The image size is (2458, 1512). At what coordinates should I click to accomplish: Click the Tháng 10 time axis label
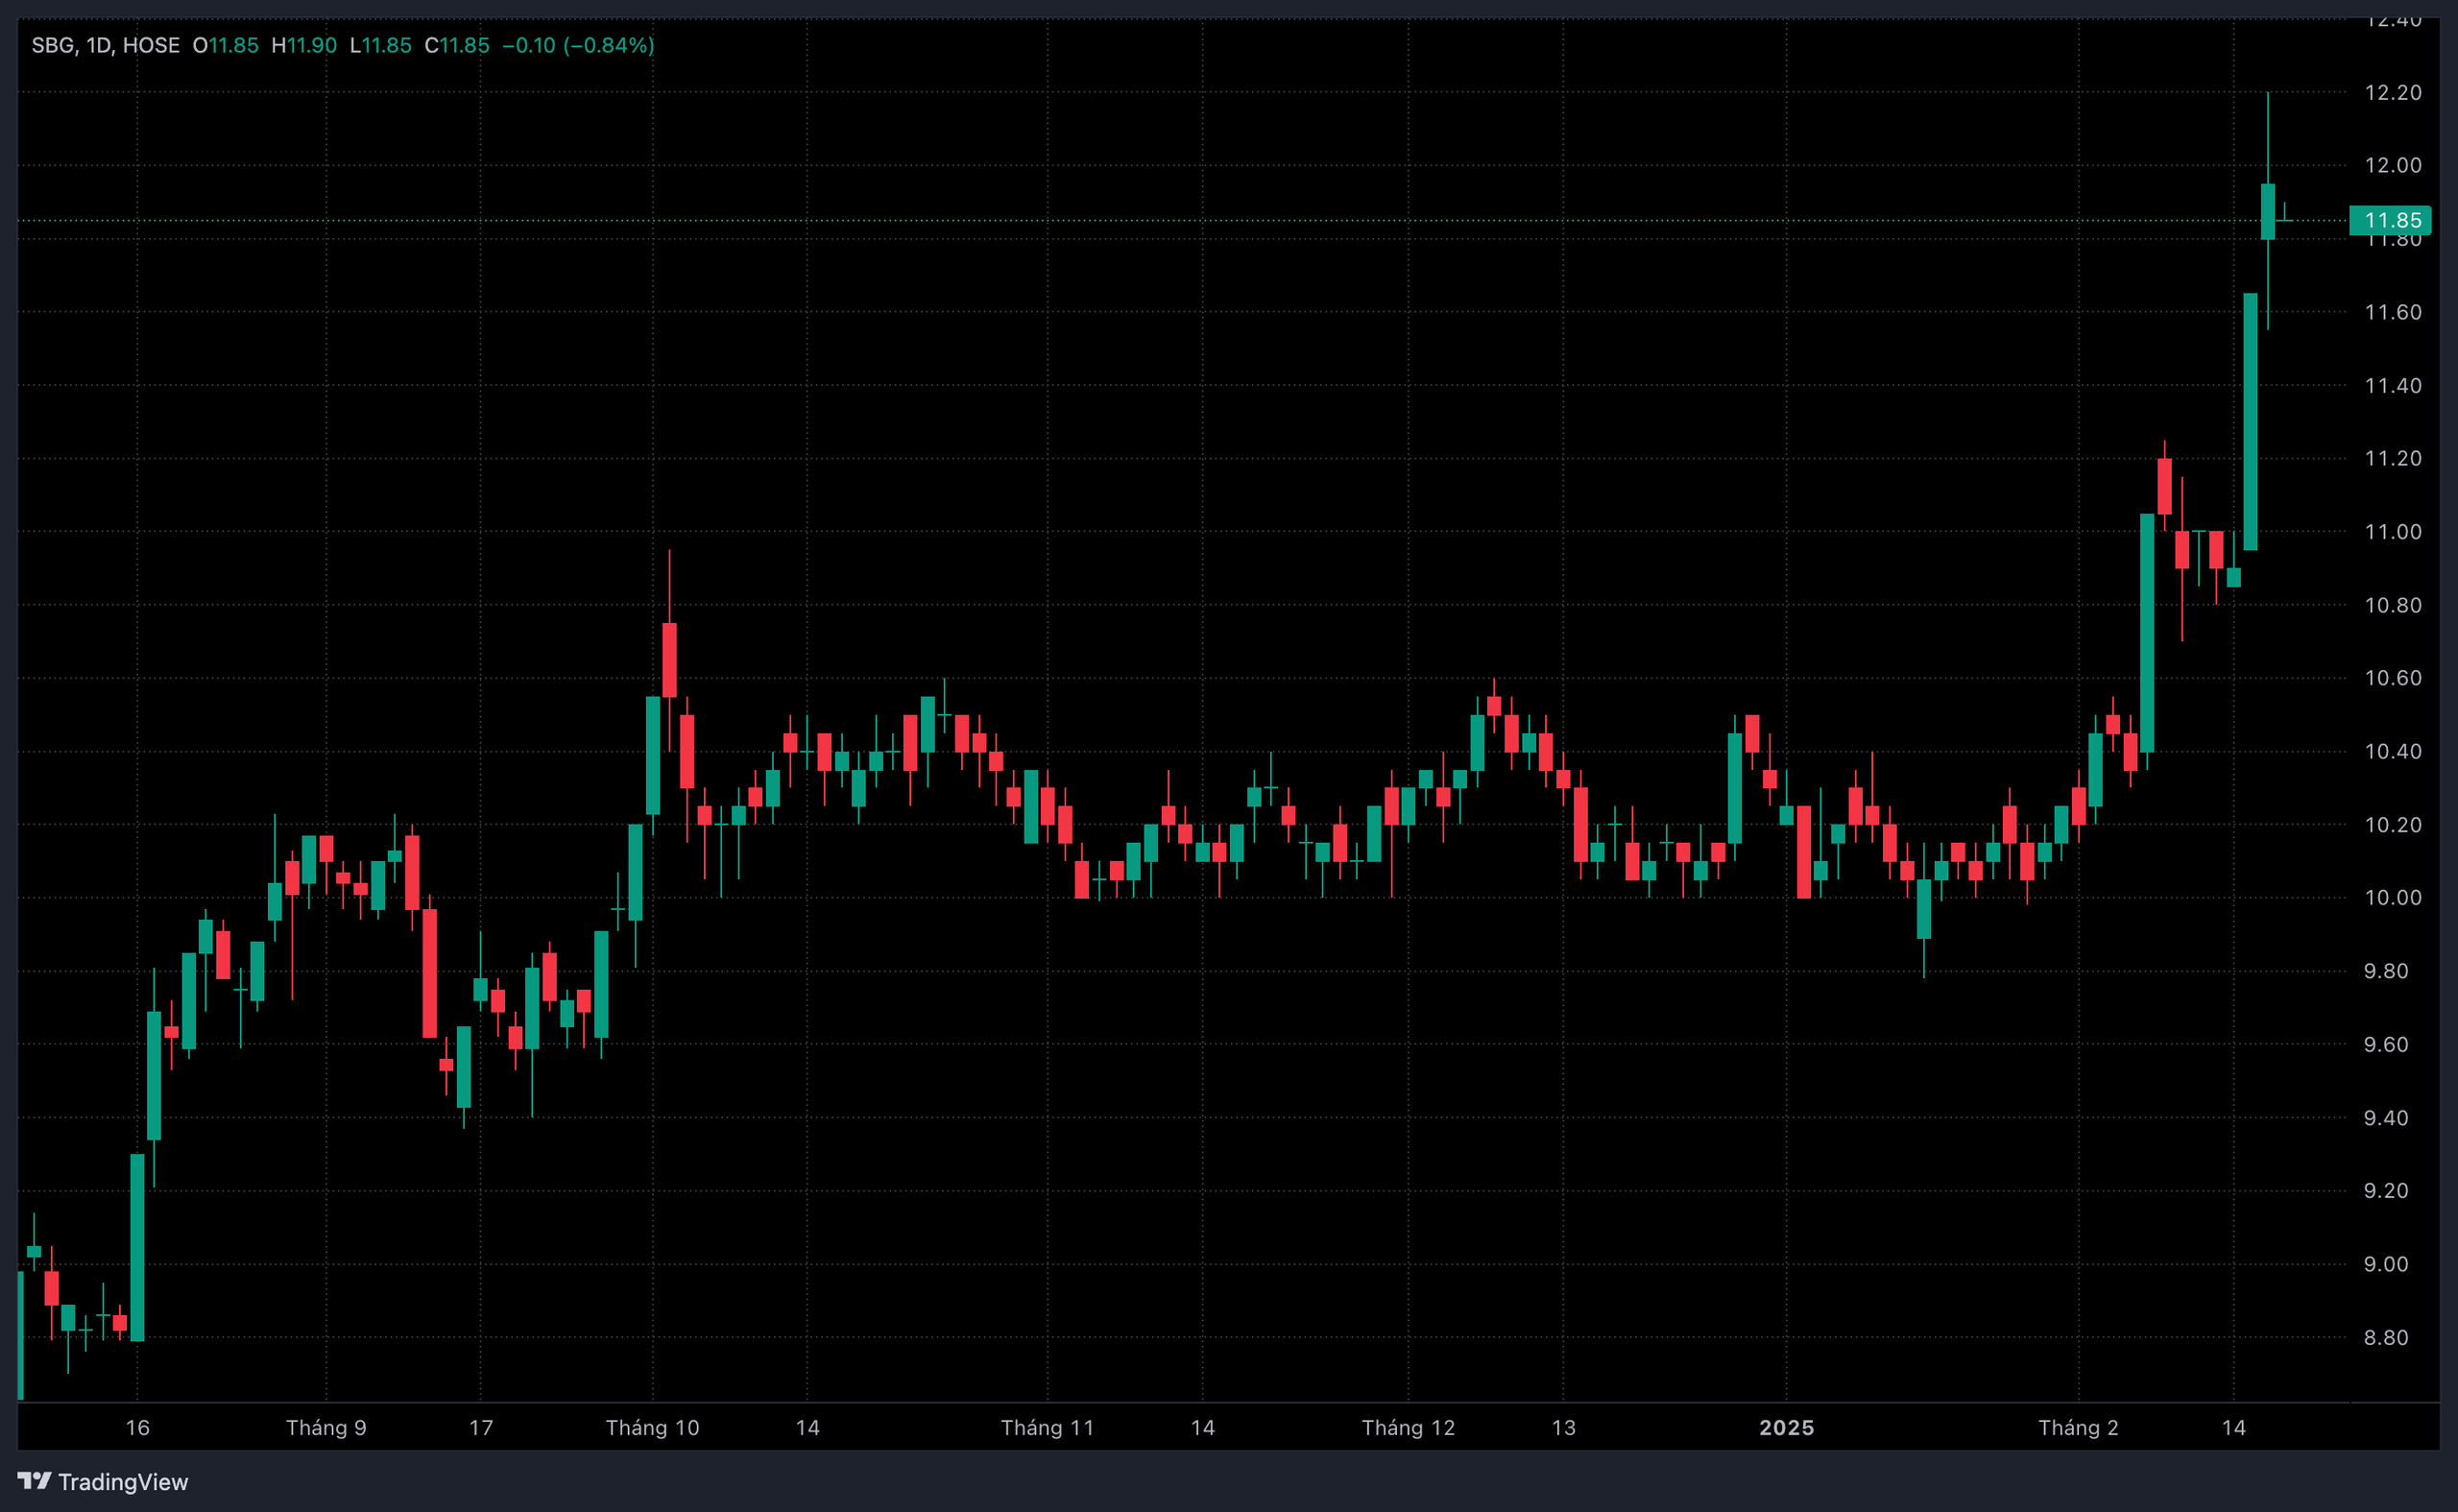[652, 1427]
